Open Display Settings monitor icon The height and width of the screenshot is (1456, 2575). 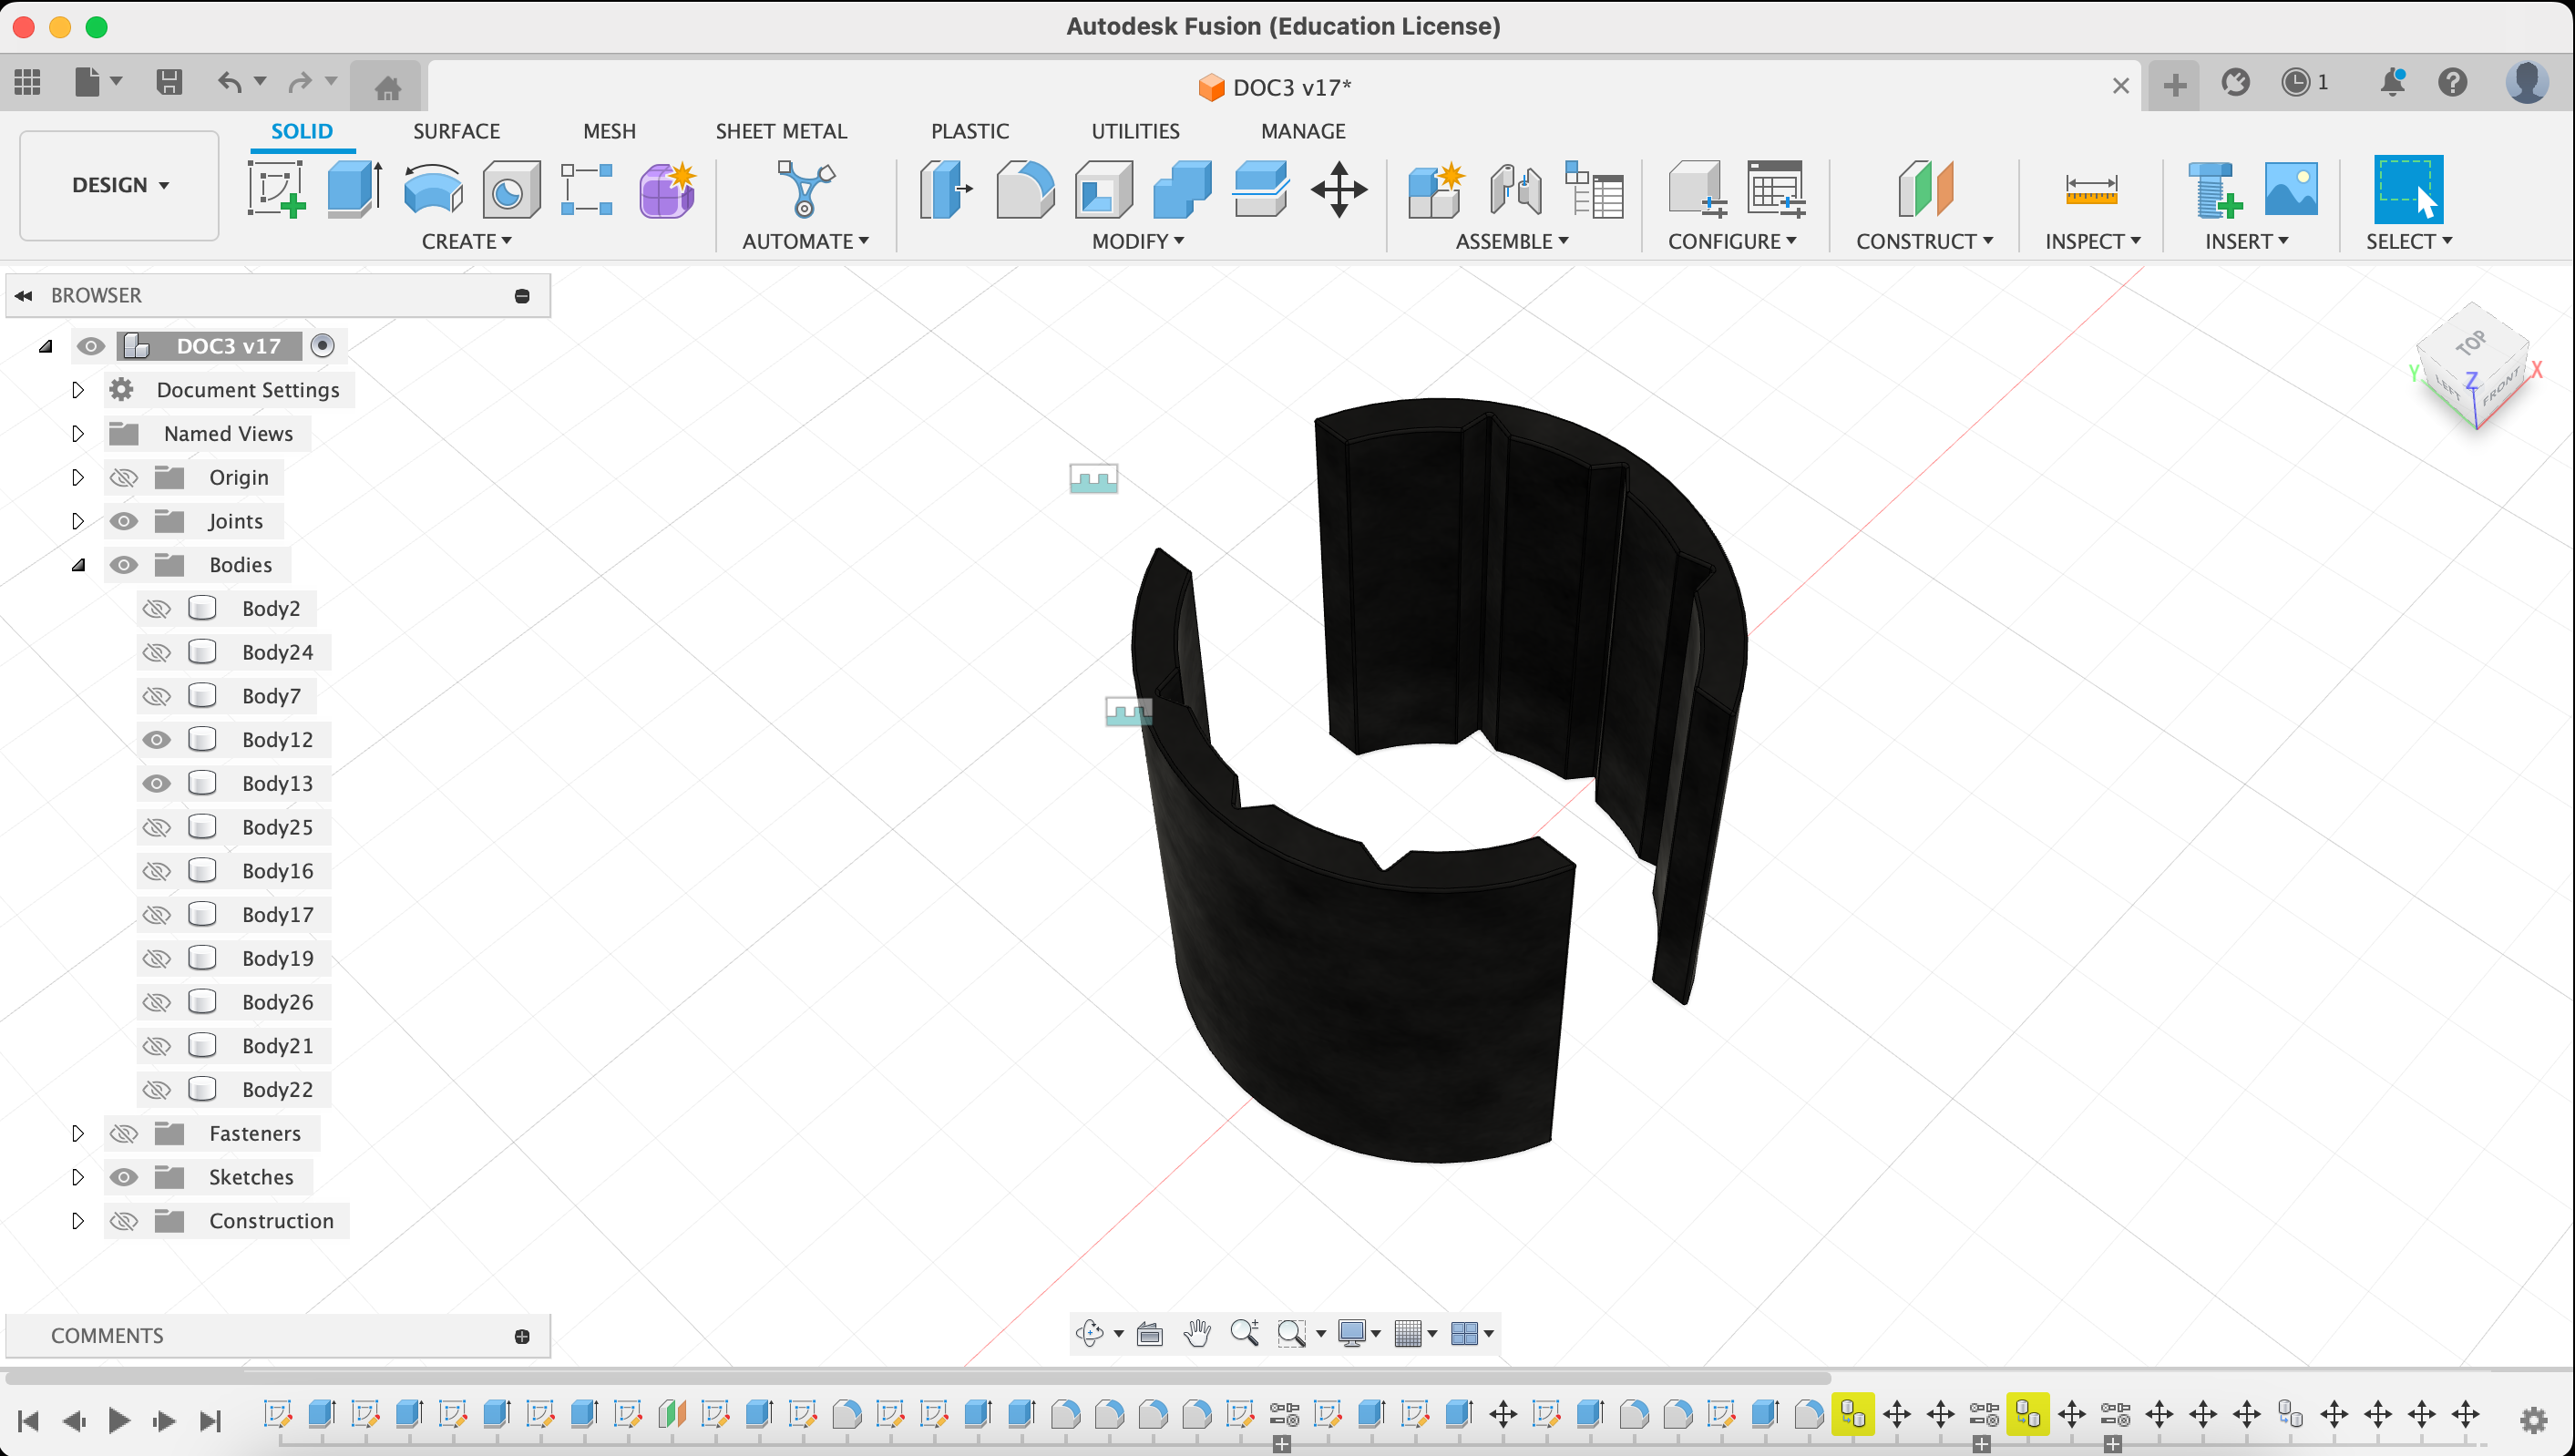(1351, 1332)
